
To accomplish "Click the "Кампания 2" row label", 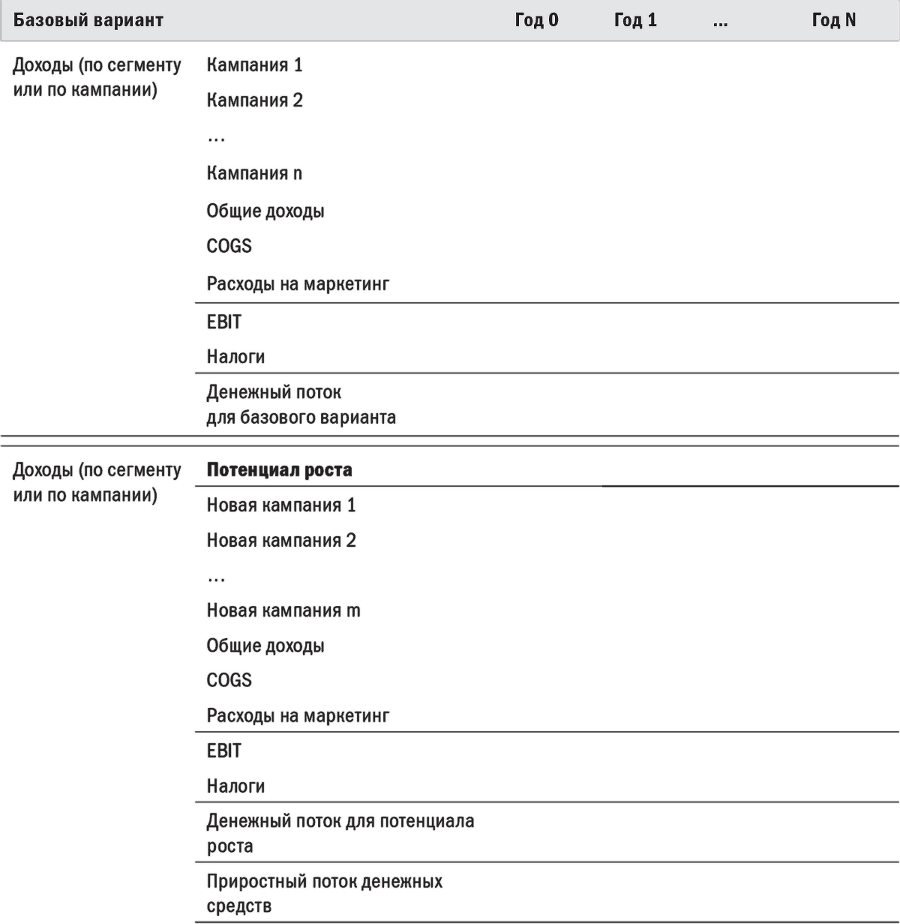I will click(255, 101).
